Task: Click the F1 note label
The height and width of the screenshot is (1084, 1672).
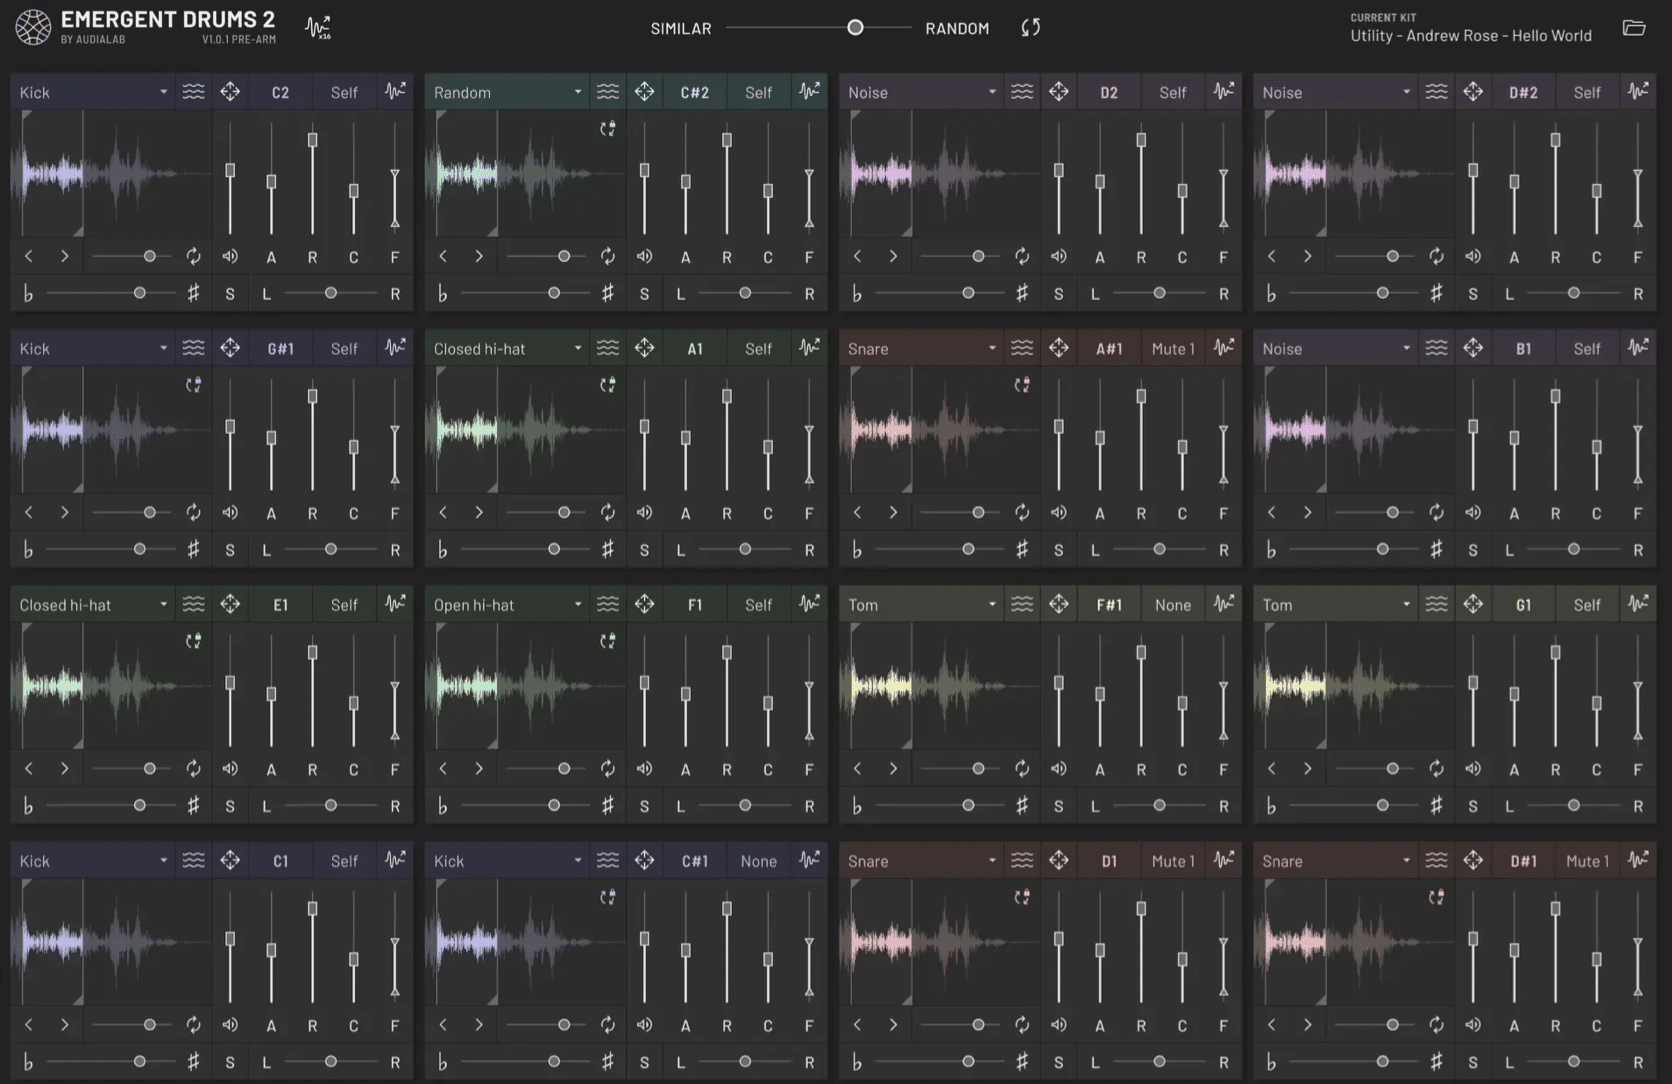Action: [x=695, y=604]
